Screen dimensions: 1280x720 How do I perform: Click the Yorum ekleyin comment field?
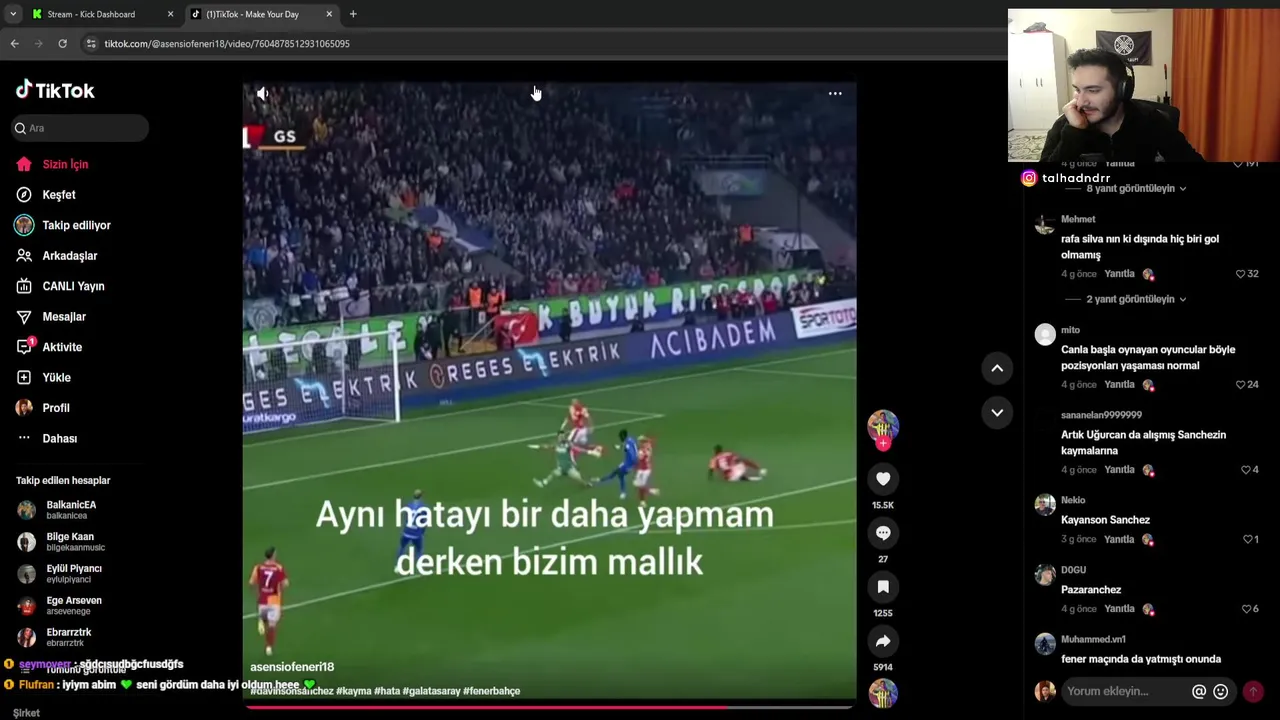(x=1125, y=691)
